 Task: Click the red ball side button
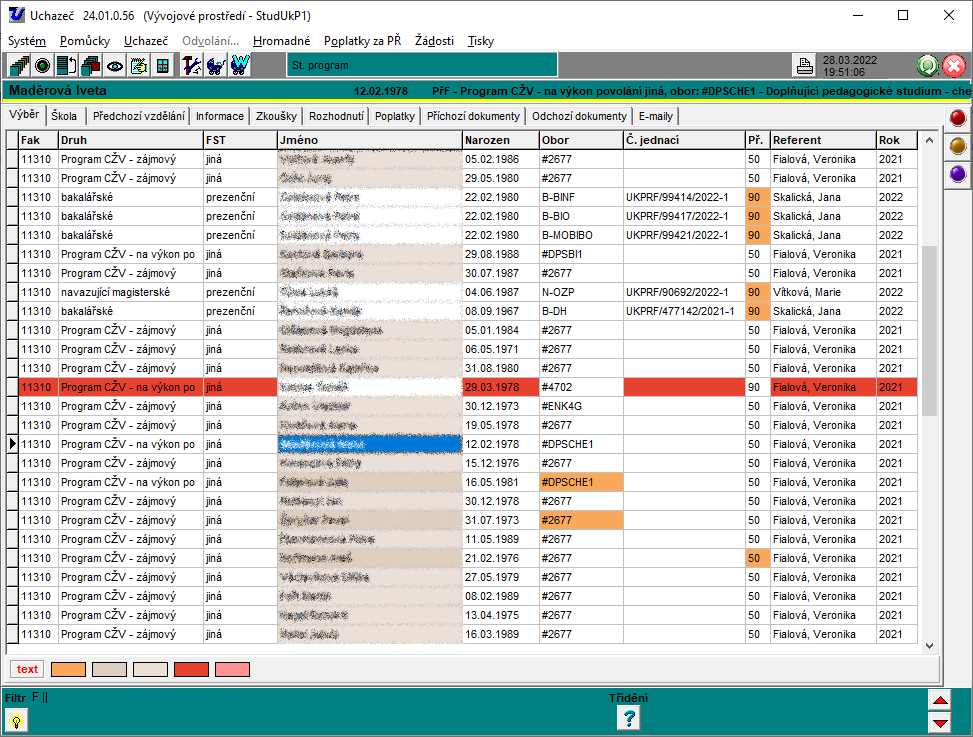(x=958, y=118)
